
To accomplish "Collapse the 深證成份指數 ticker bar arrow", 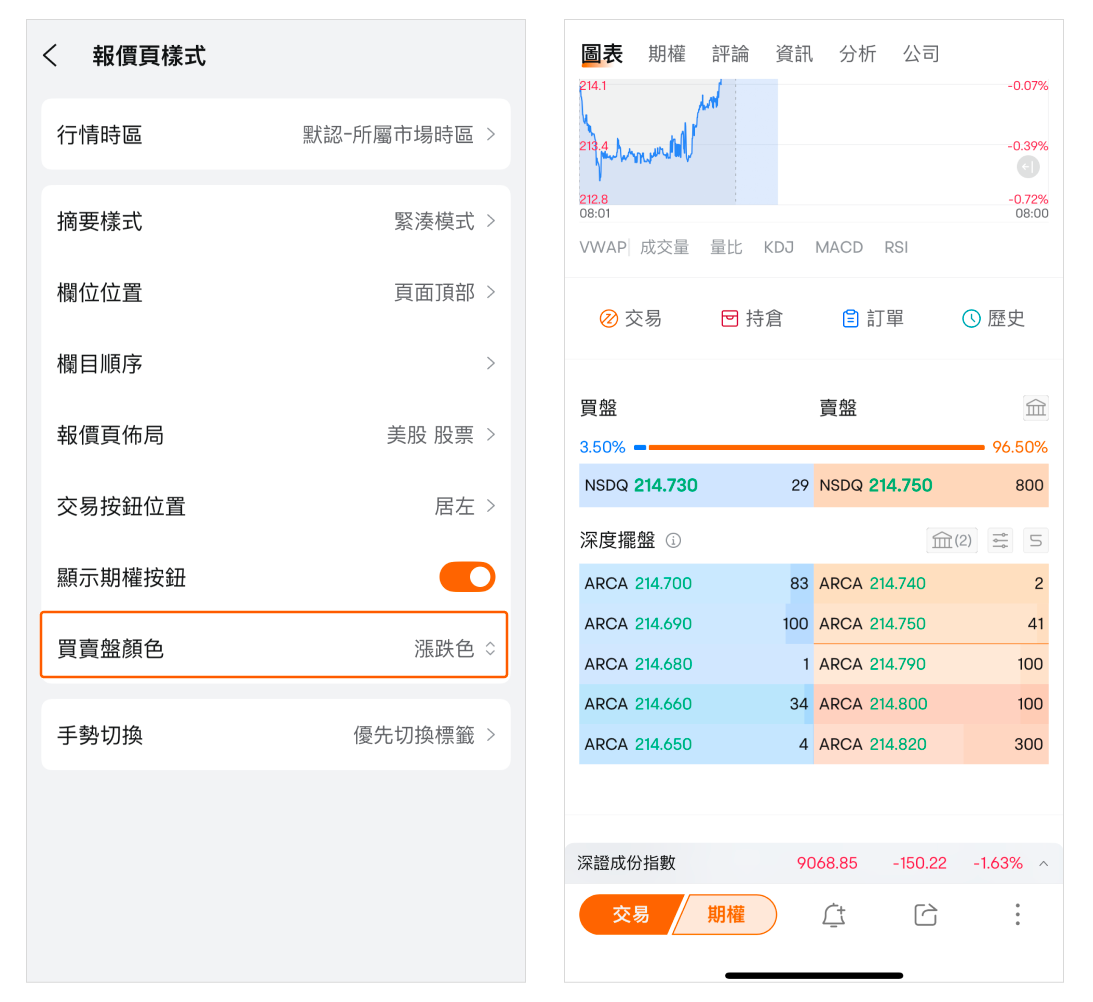I will [x=1043, y=863].
